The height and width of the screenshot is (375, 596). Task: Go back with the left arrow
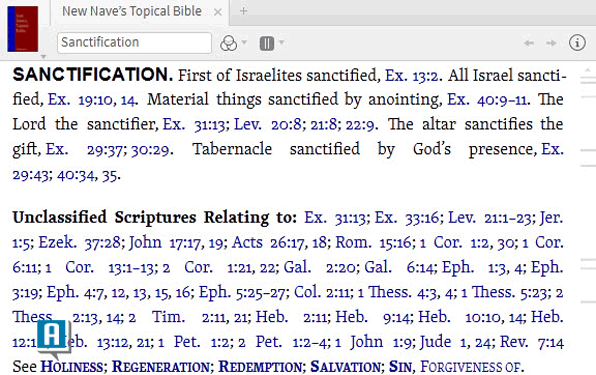click(529, 43)
